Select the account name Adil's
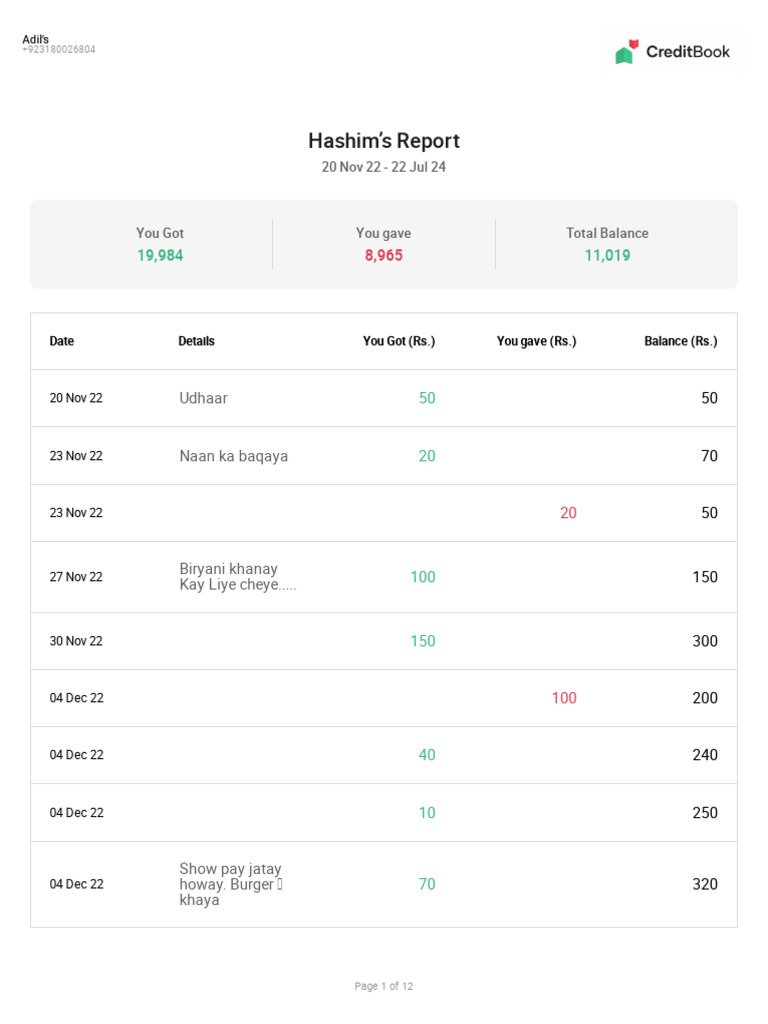 coord(35,39)
